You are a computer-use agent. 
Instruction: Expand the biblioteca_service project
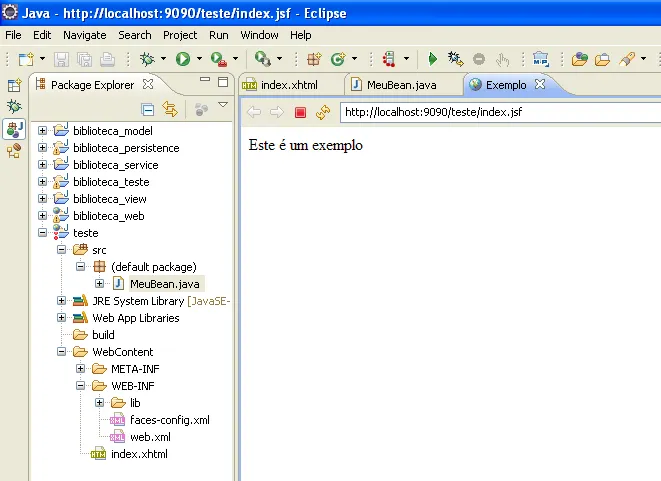42,164
